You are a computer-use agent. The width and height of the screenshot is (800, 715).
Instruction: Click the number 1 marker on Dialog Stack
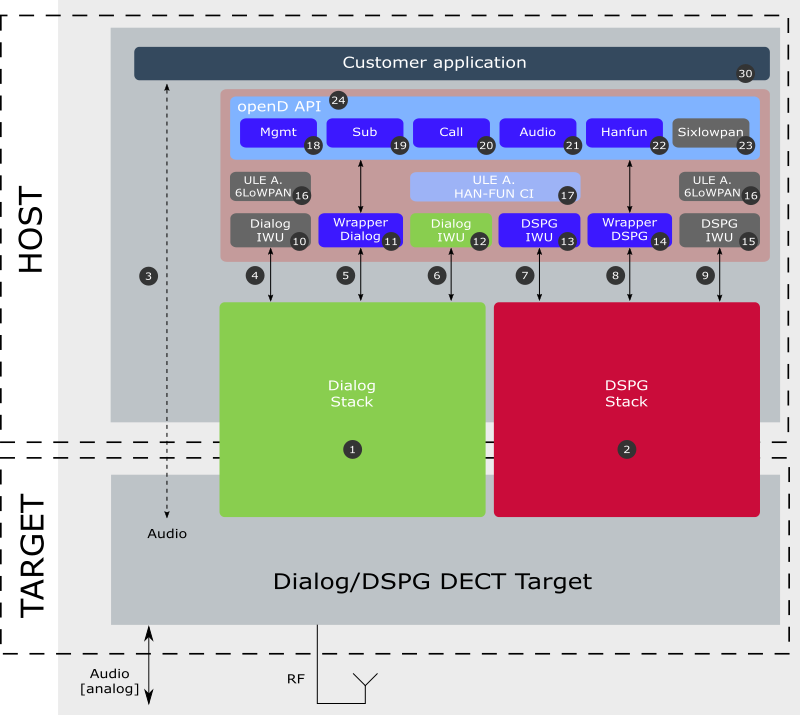coord(352,450)
